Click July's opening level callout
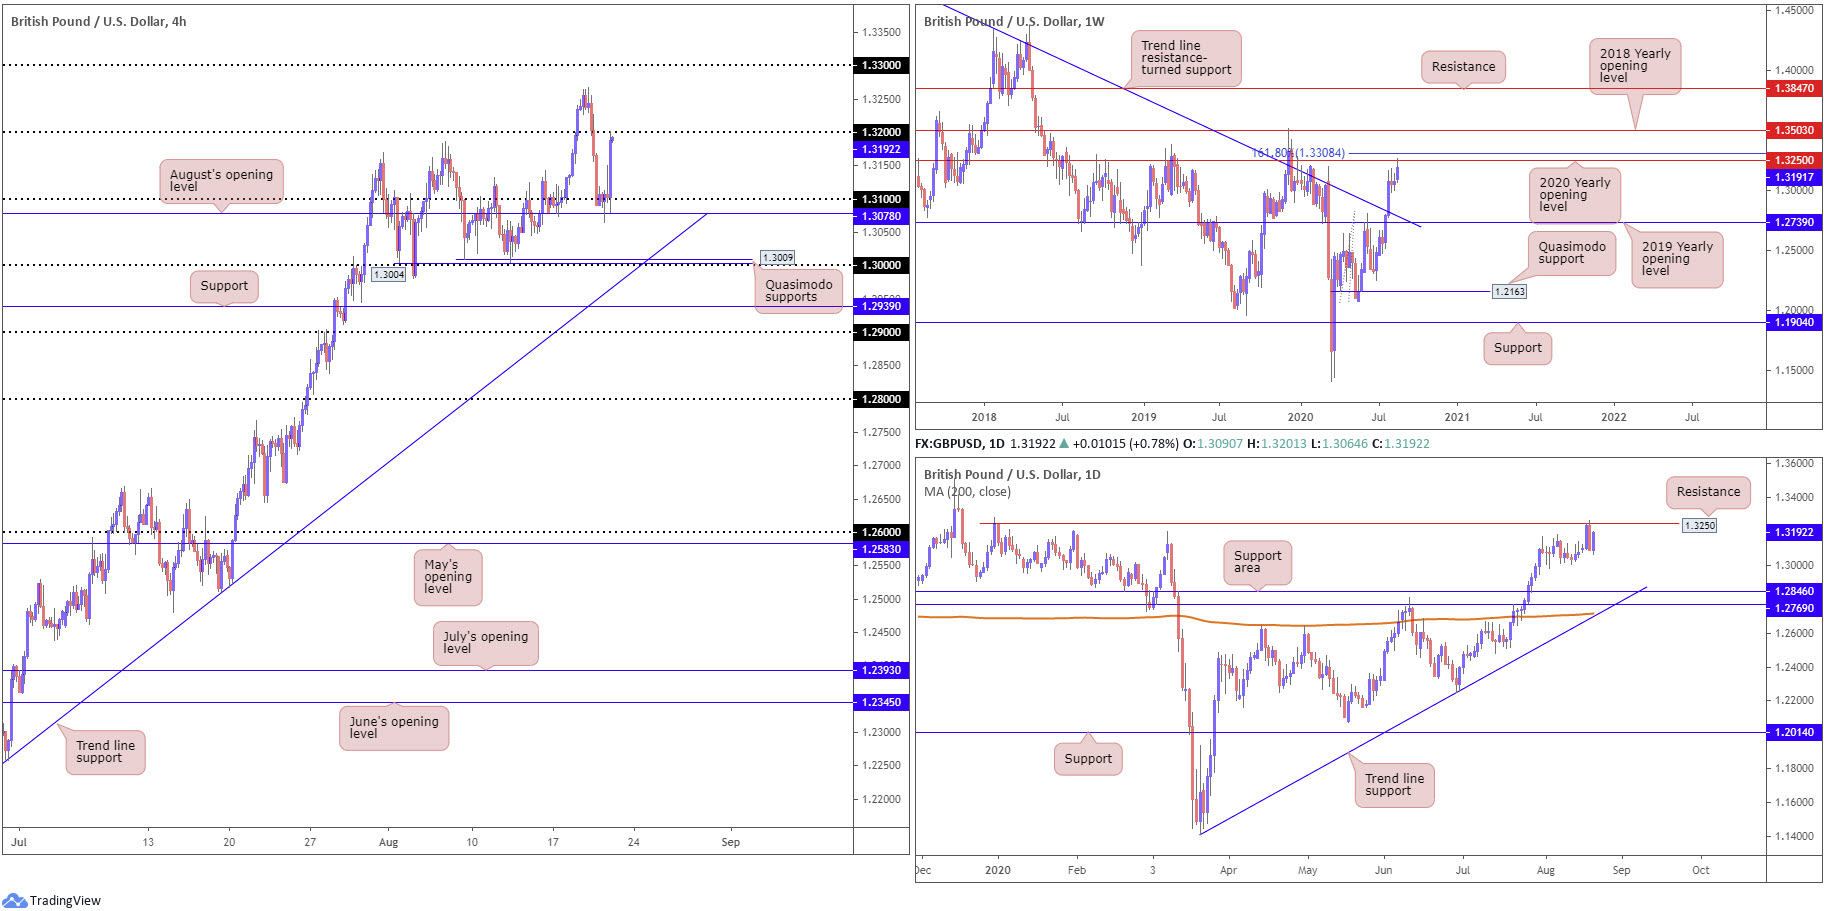 coord(485,643)
